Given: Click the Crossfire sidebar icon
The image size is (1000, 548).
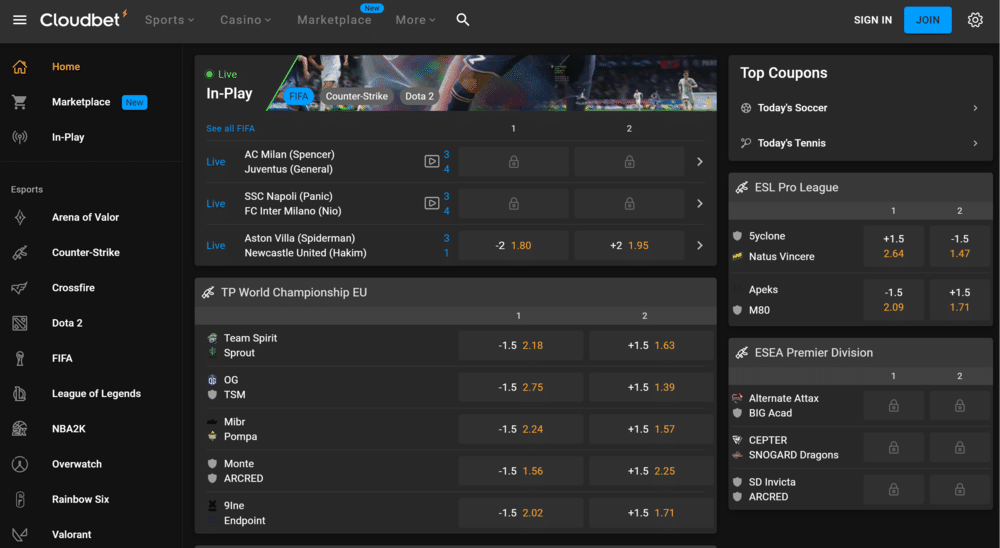Looking at the screenshot, I should (x=20, y=288).
